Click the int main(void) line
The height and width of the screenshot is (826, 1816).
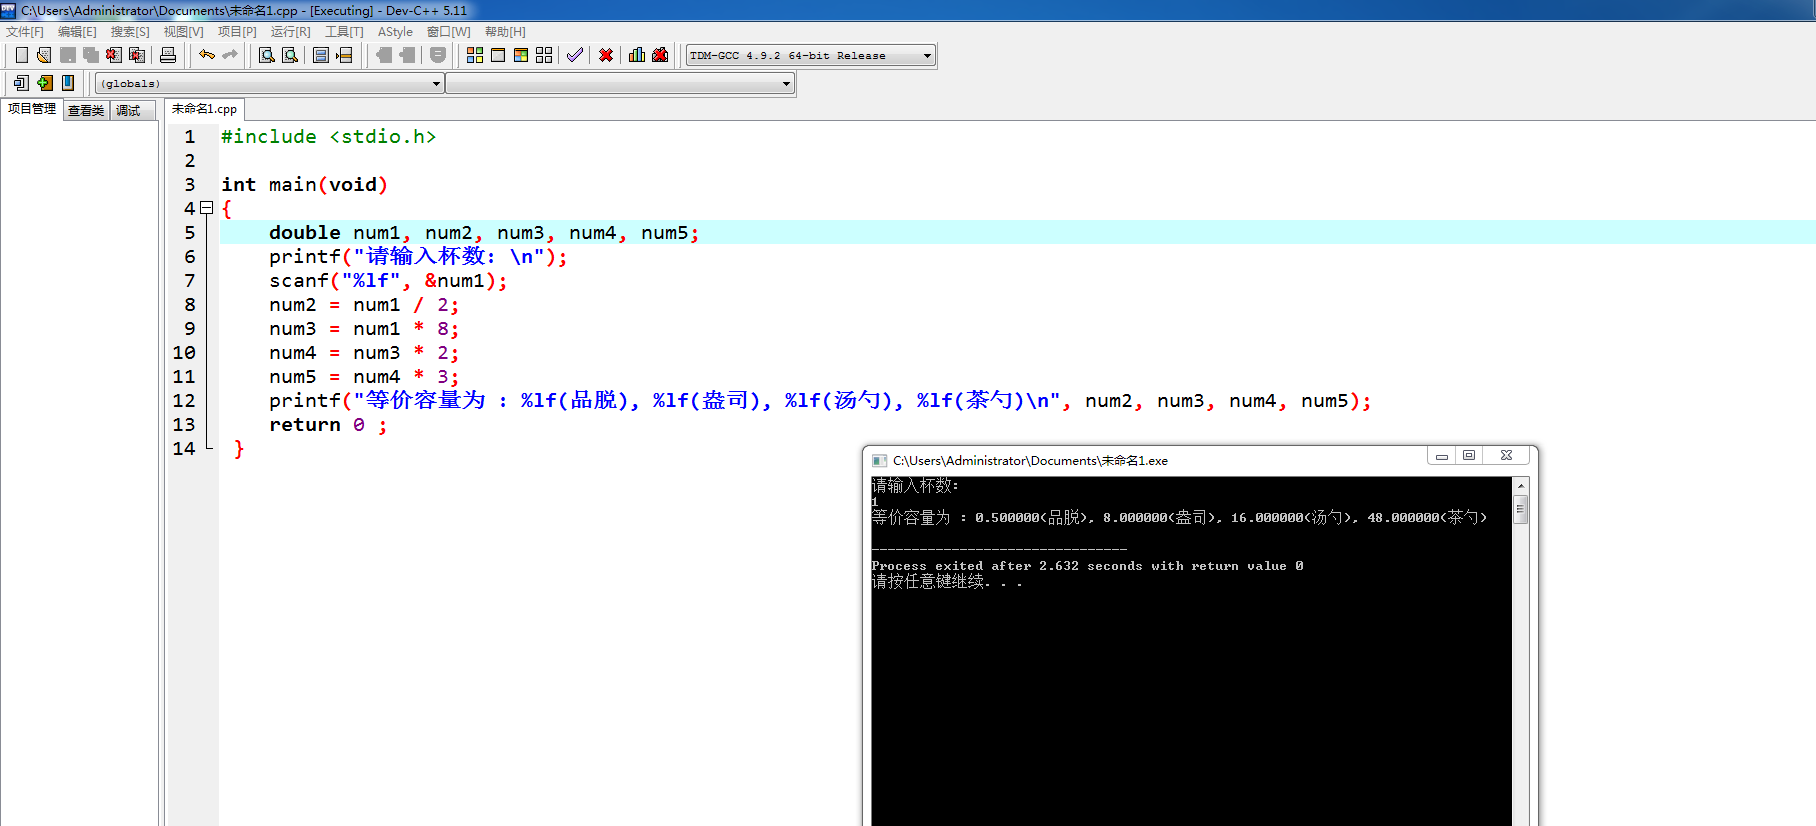304,185
